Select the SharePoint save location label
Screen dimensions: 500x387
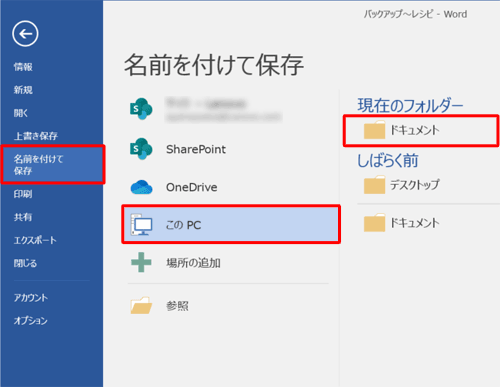coord(196,149)
